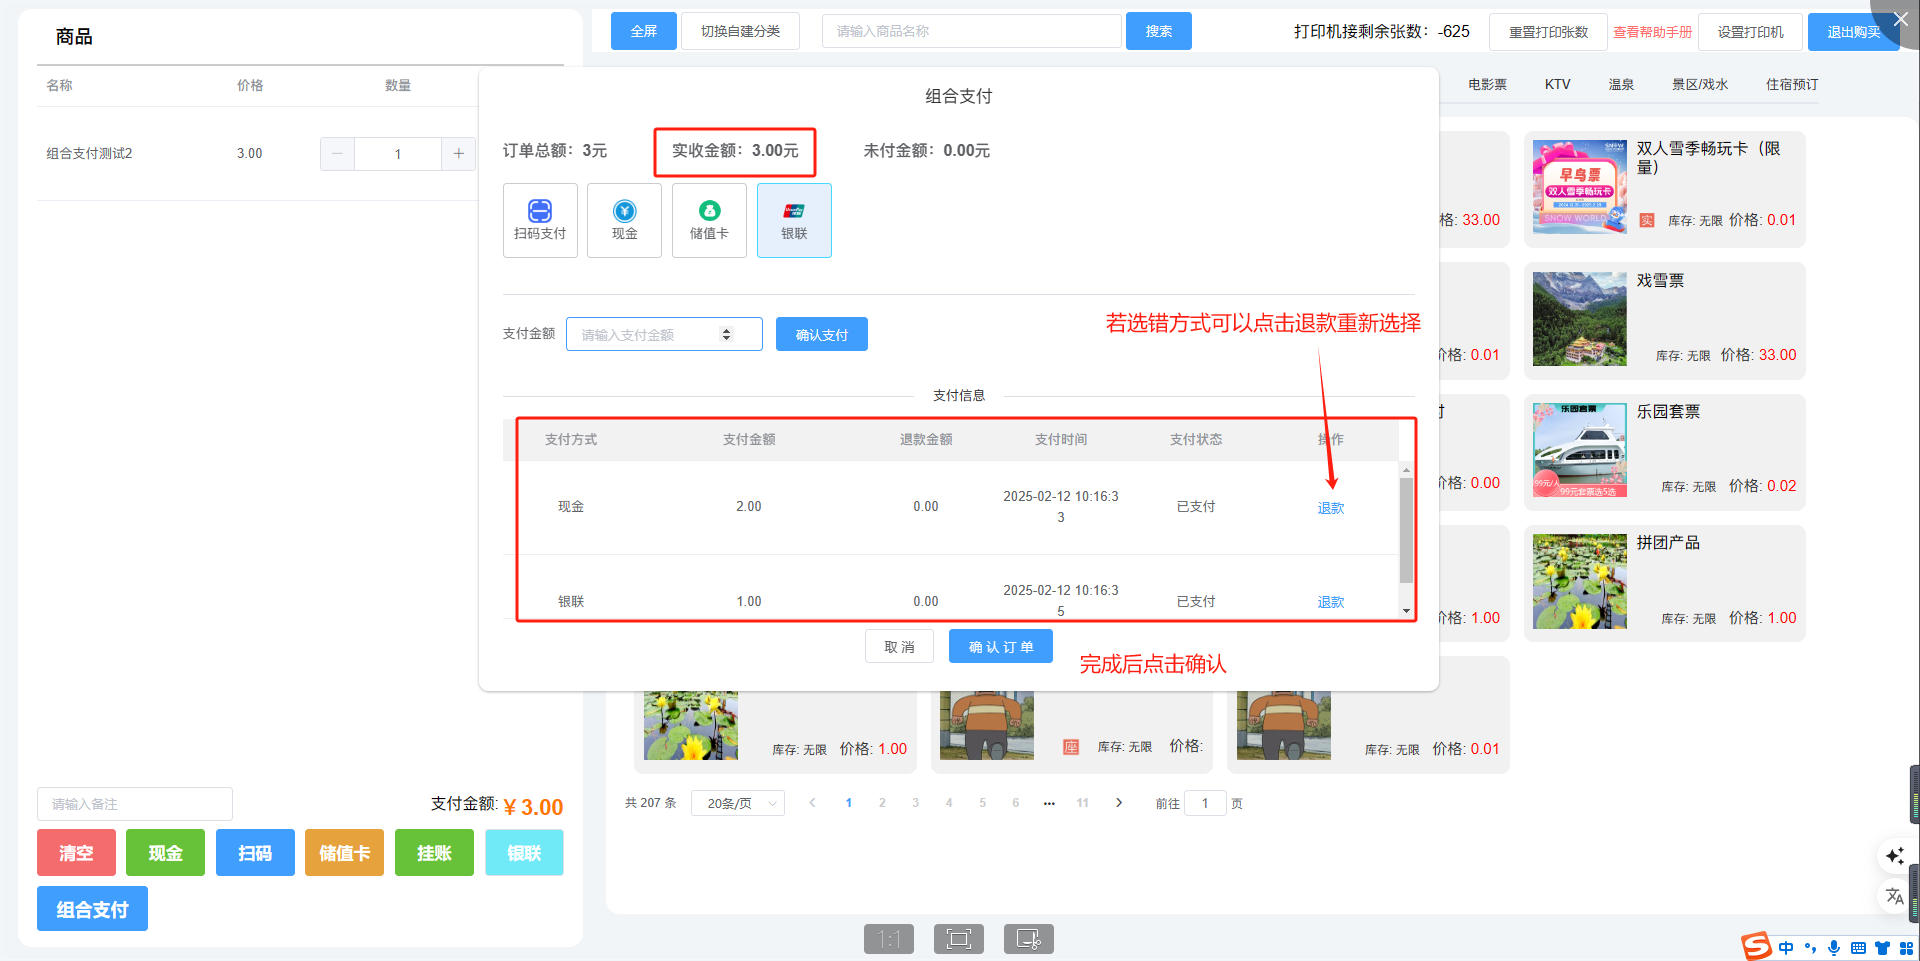Click 退款 link for the 现金 payment row

pyautogui.click(x=1330, y=508)
